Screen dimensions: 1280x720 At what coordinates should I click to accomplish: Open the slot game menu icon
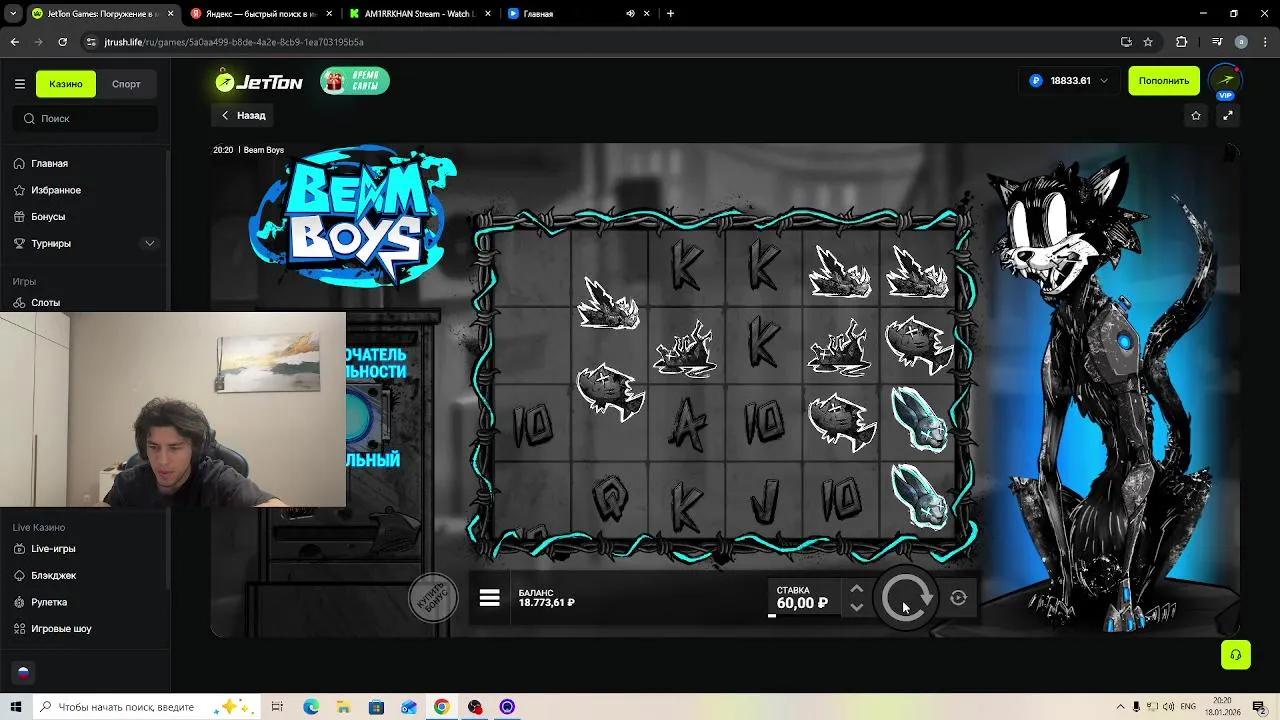tap(489, 598)
